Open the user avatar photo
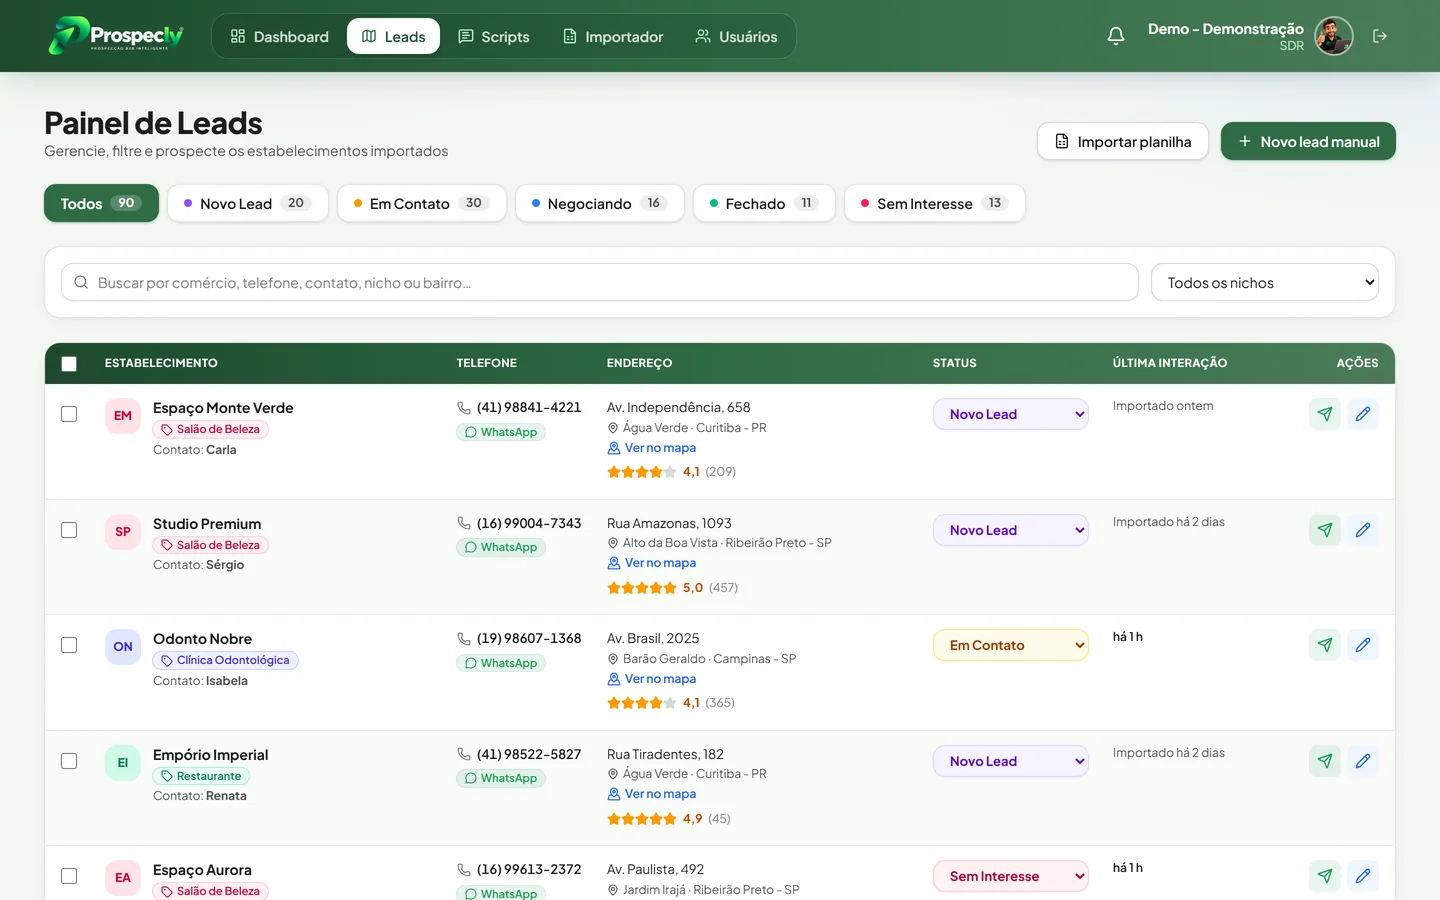 (1333, 36)
